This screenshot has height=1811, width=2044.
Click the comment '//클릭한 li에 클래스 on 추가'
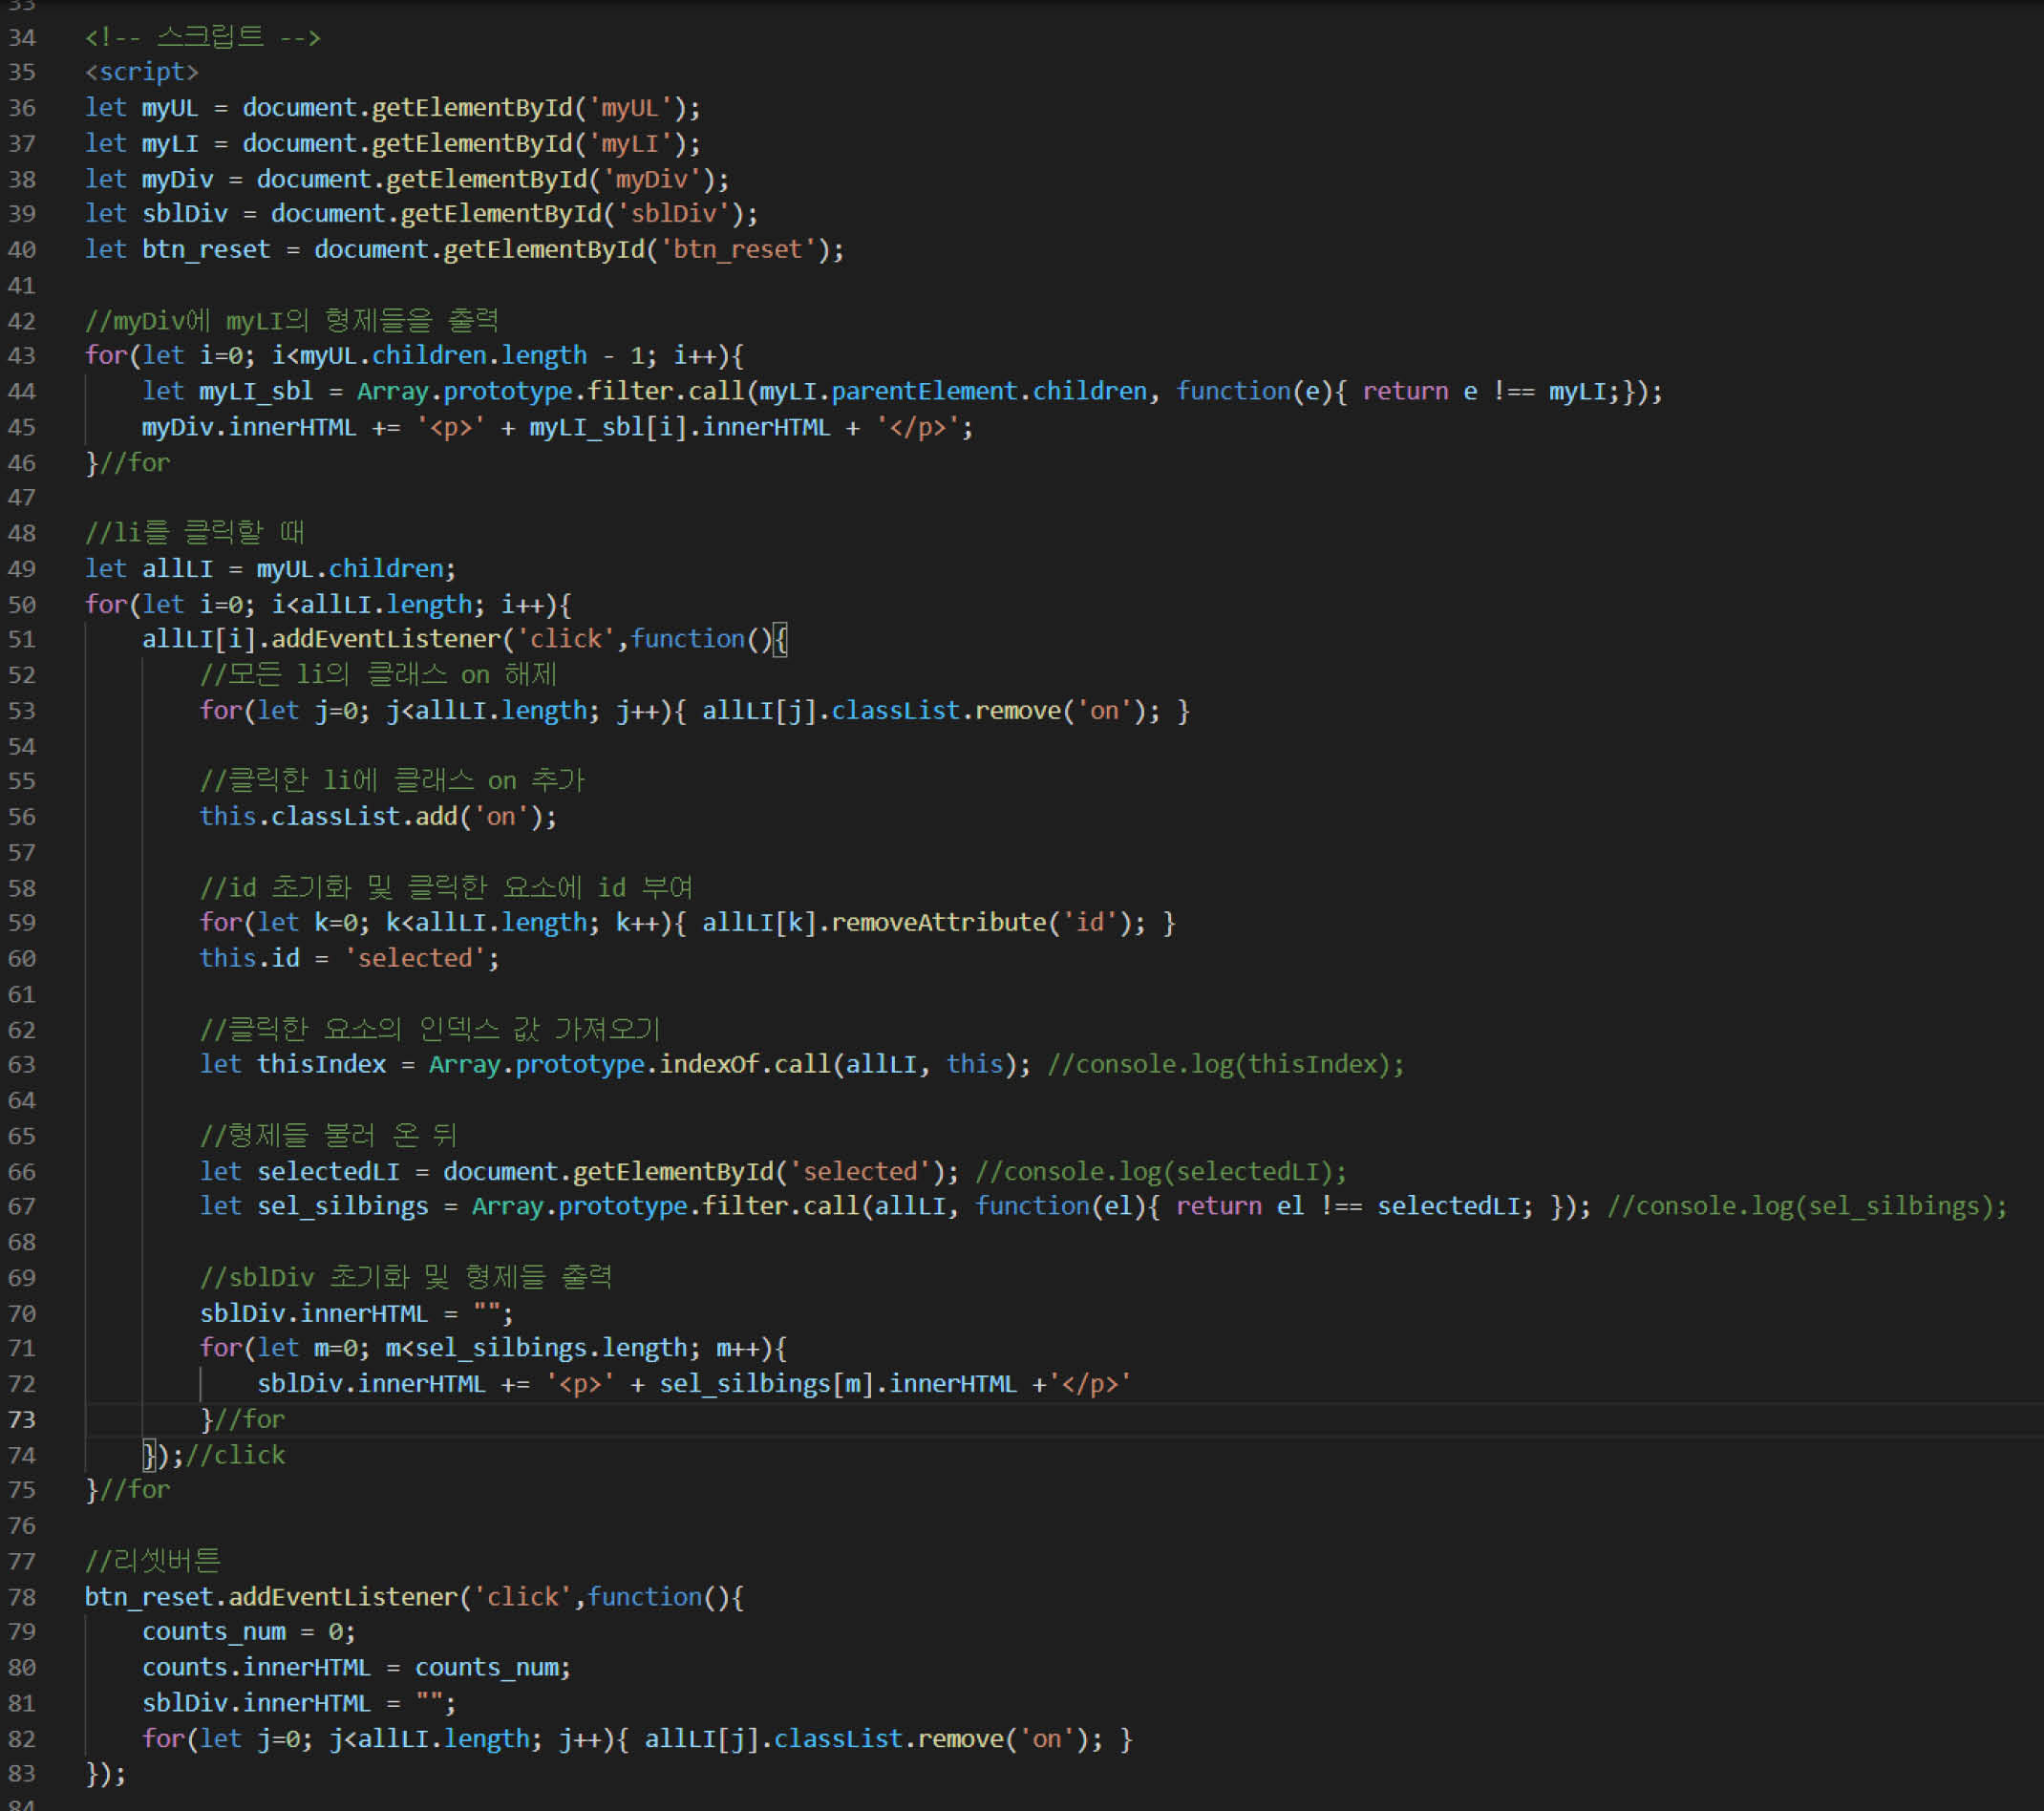click(392, 781)
